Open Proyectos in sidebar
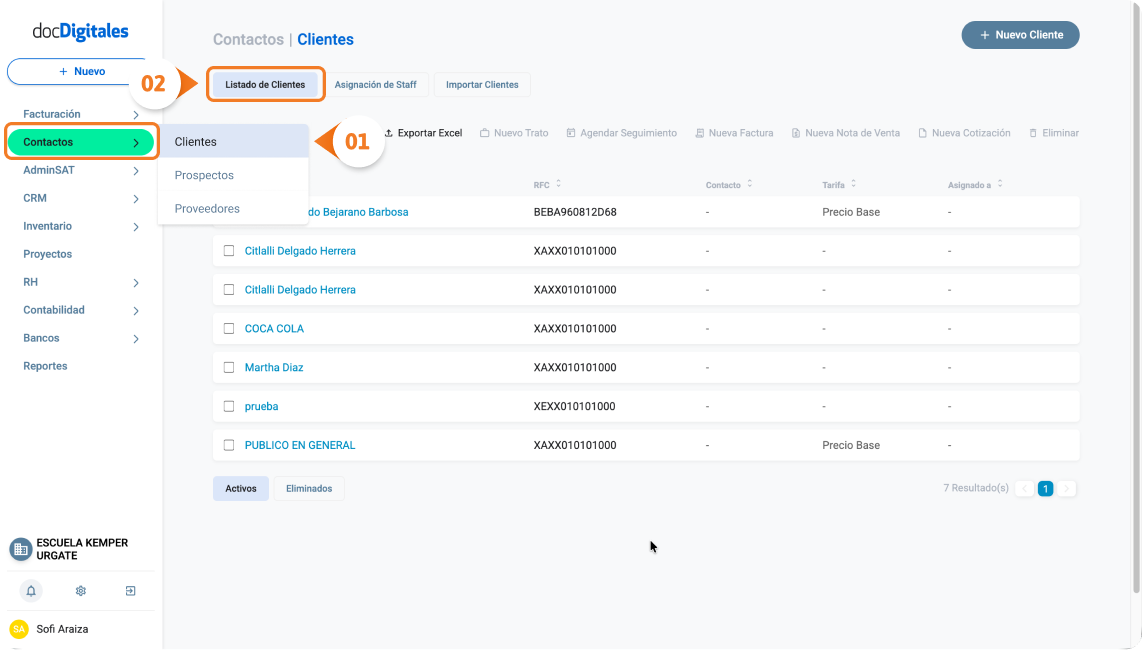Screen dimensions: 1142x650 point(47,254)
